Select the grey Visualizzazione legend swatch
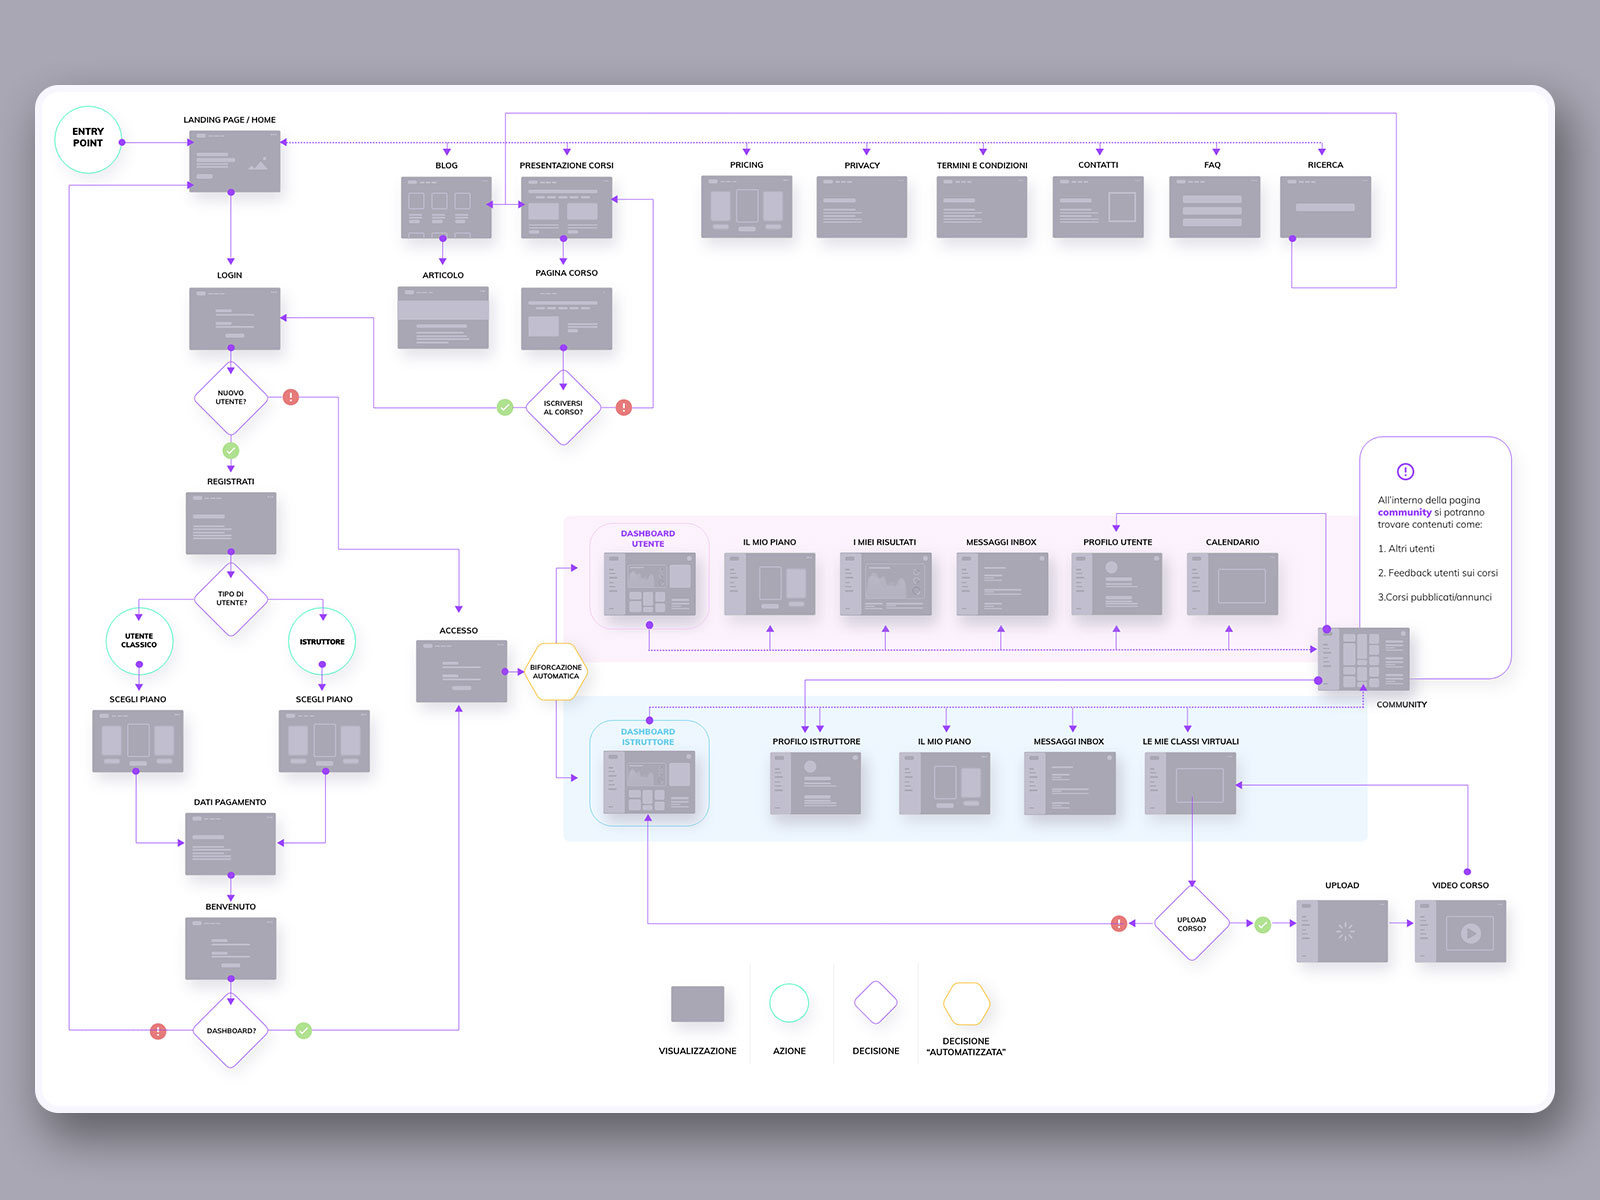The image size is (1600, 1200). tap(698, 1004)
